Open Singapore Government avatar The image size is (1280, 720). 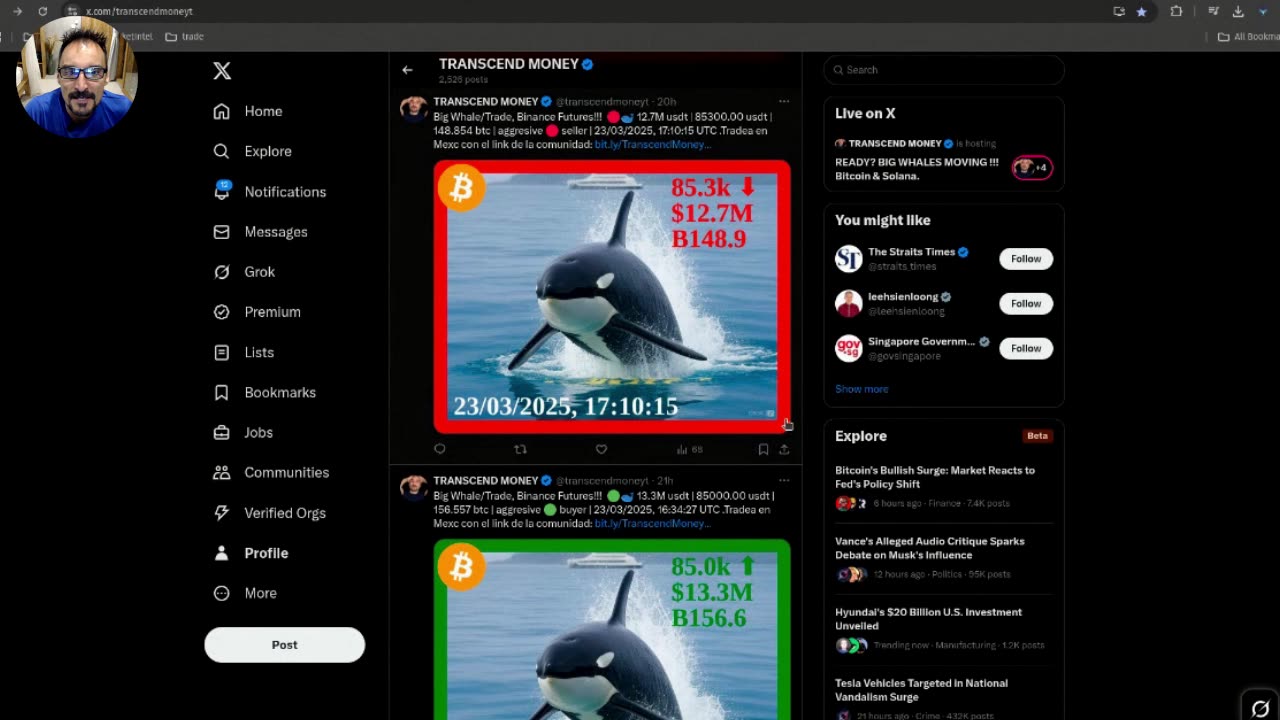click(x=849, y=349)
